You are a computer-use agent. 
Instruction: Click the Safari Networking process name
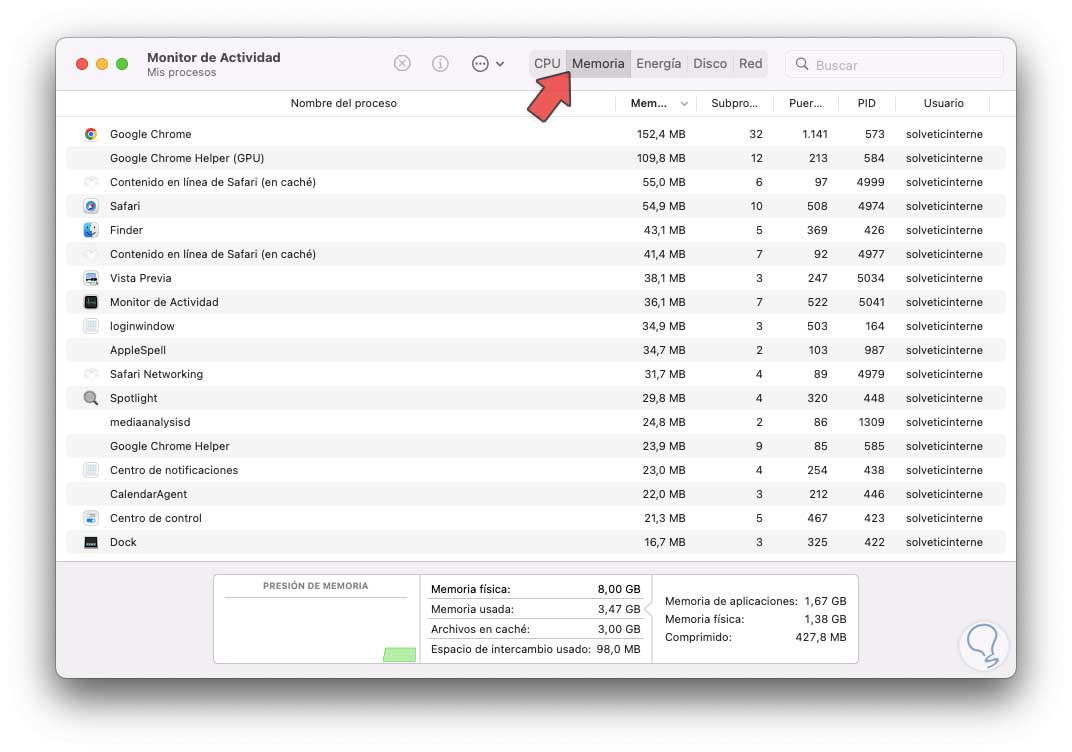[156, 374]
